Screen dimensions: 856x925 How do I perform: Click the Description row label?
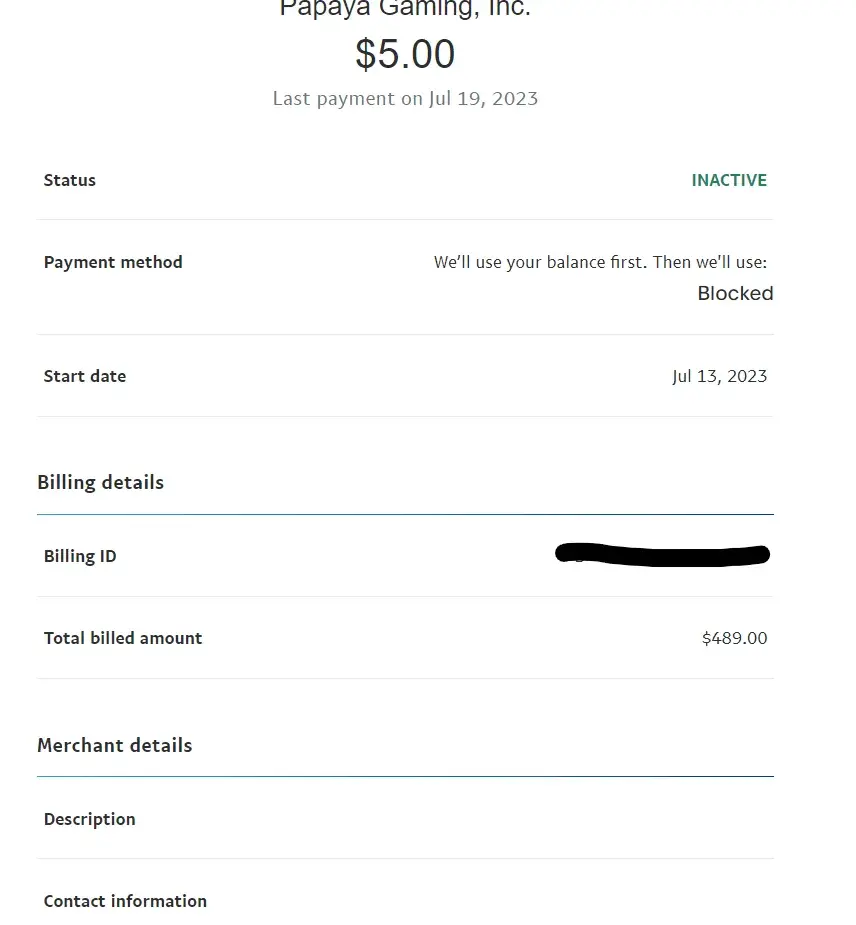pyautogui.click(x=90, y=820)
